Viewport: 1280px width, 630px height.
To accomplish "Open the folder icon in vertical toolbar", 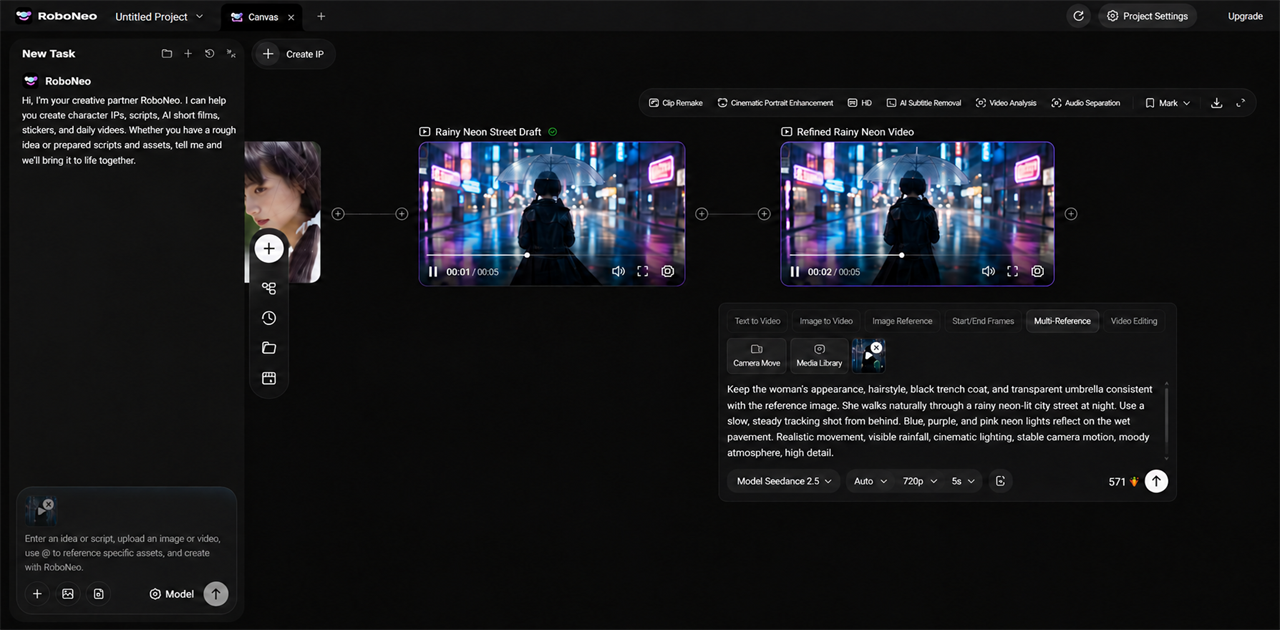I will click(269, 348).
